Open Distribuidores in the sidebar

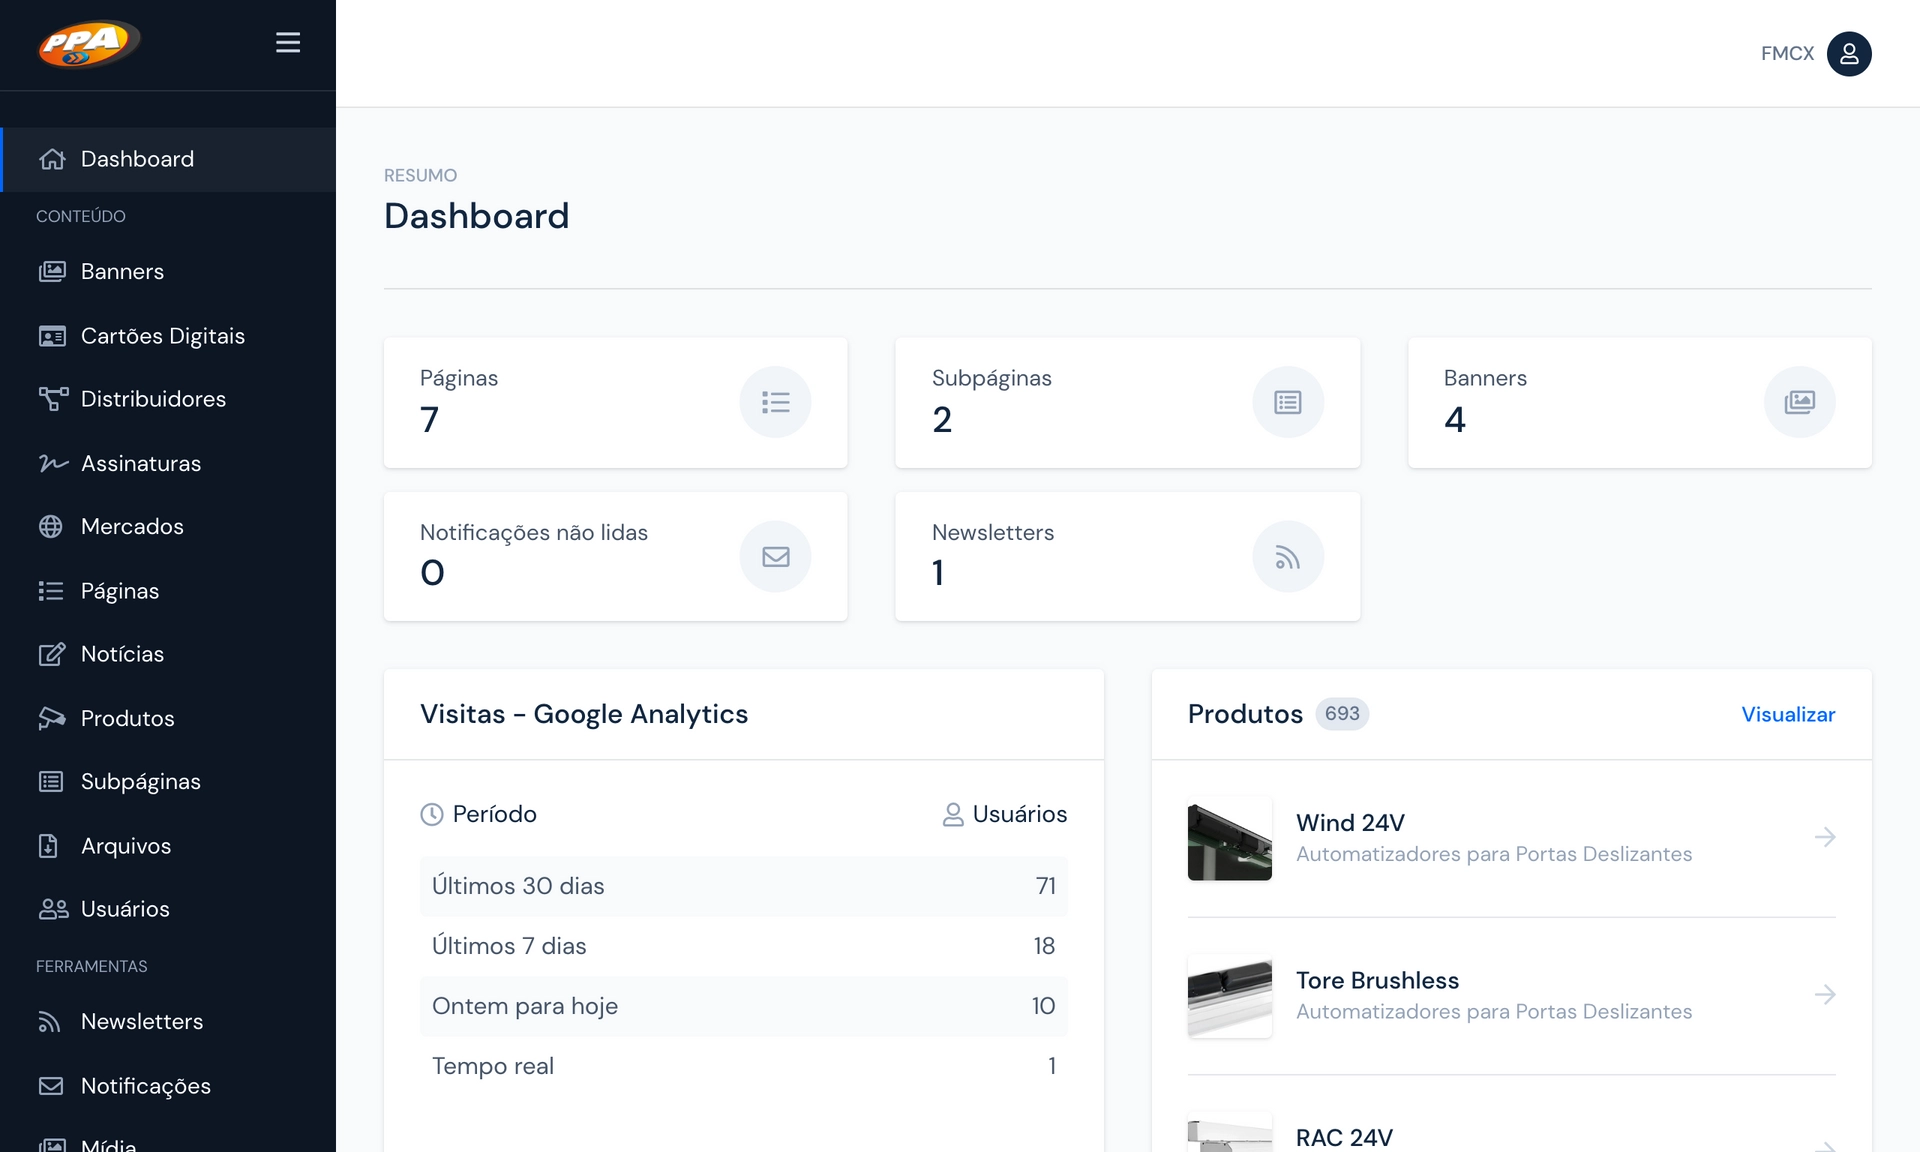click(153, 399)
